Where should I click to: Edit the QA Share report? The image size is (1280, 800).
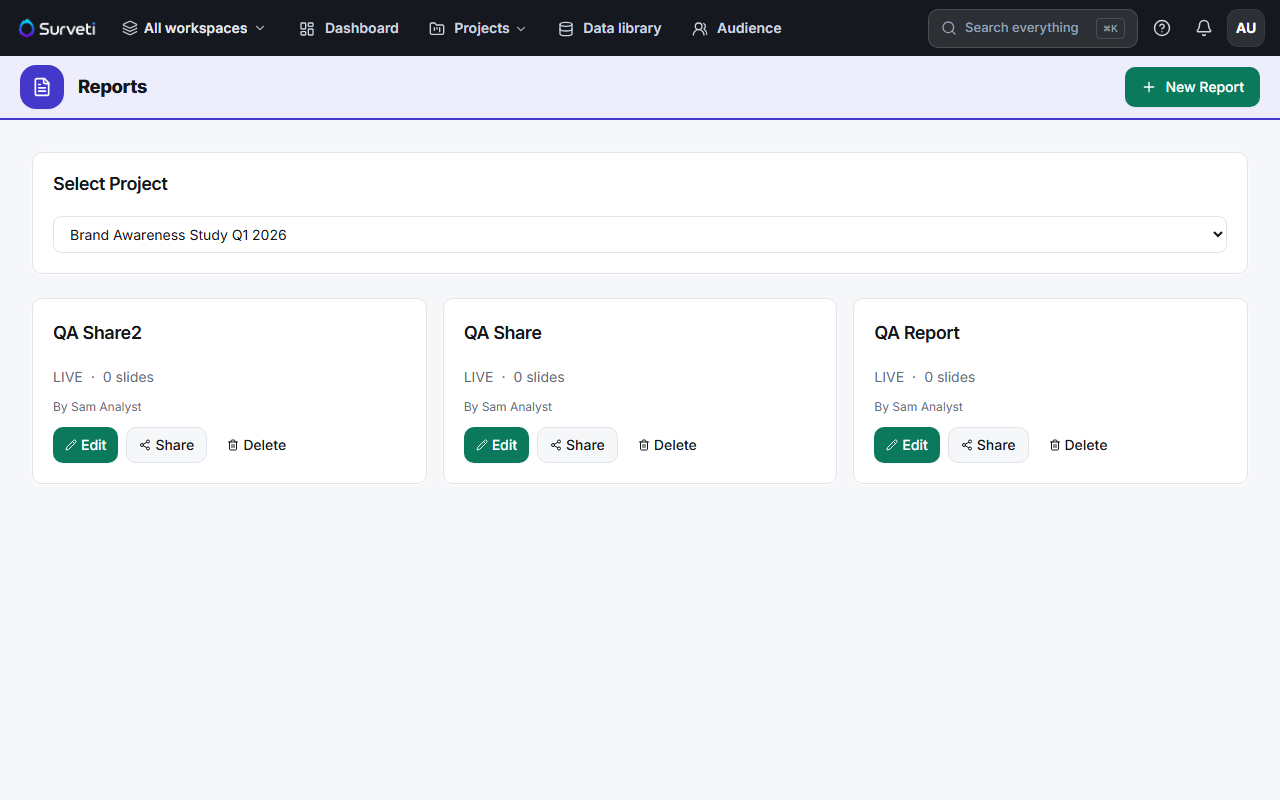[x=496, y=445]
